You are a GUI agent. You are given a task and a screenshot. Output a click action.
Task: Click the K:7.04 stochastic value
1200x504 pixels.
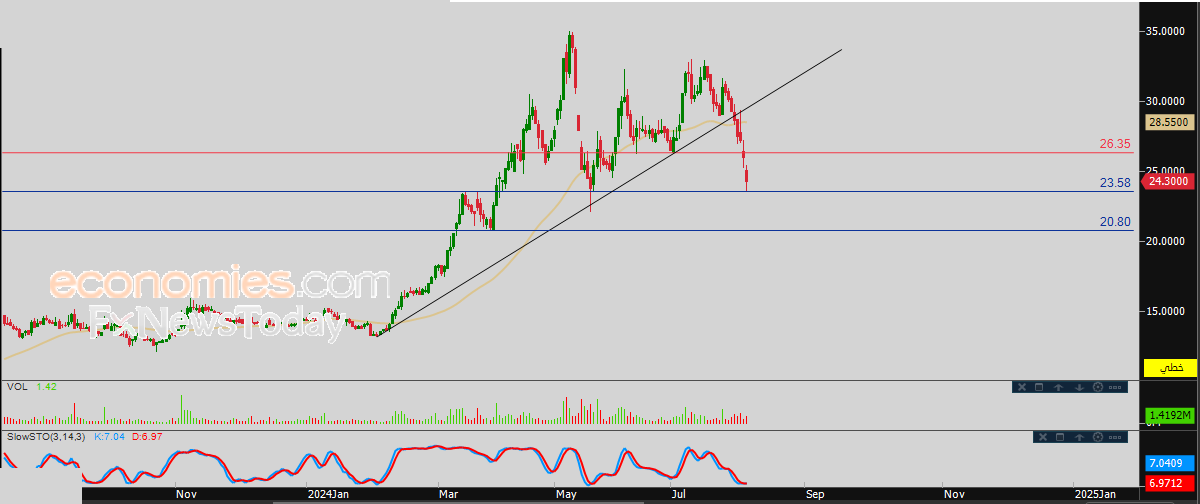coord(108,437)
